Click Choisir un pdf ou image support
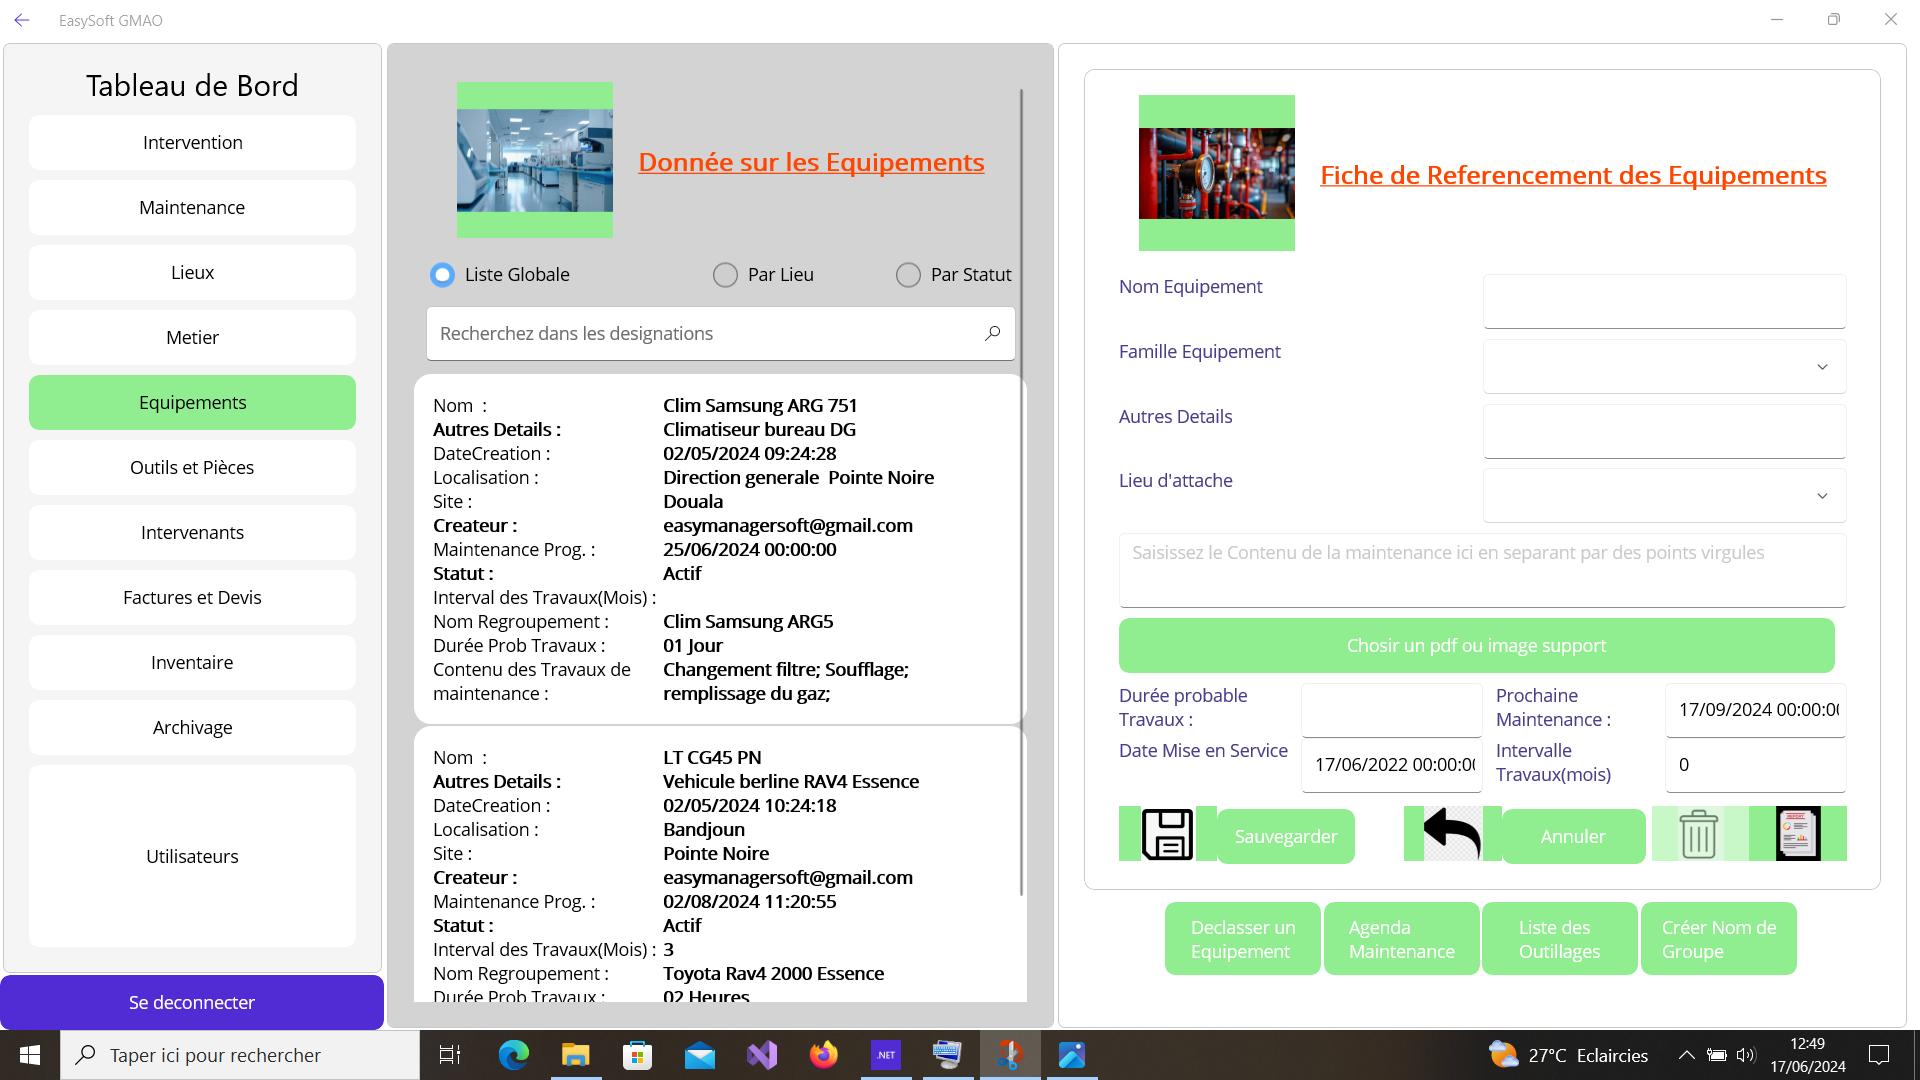The width and height of the screenshot is (1920, 1080). click(1476, 646)
